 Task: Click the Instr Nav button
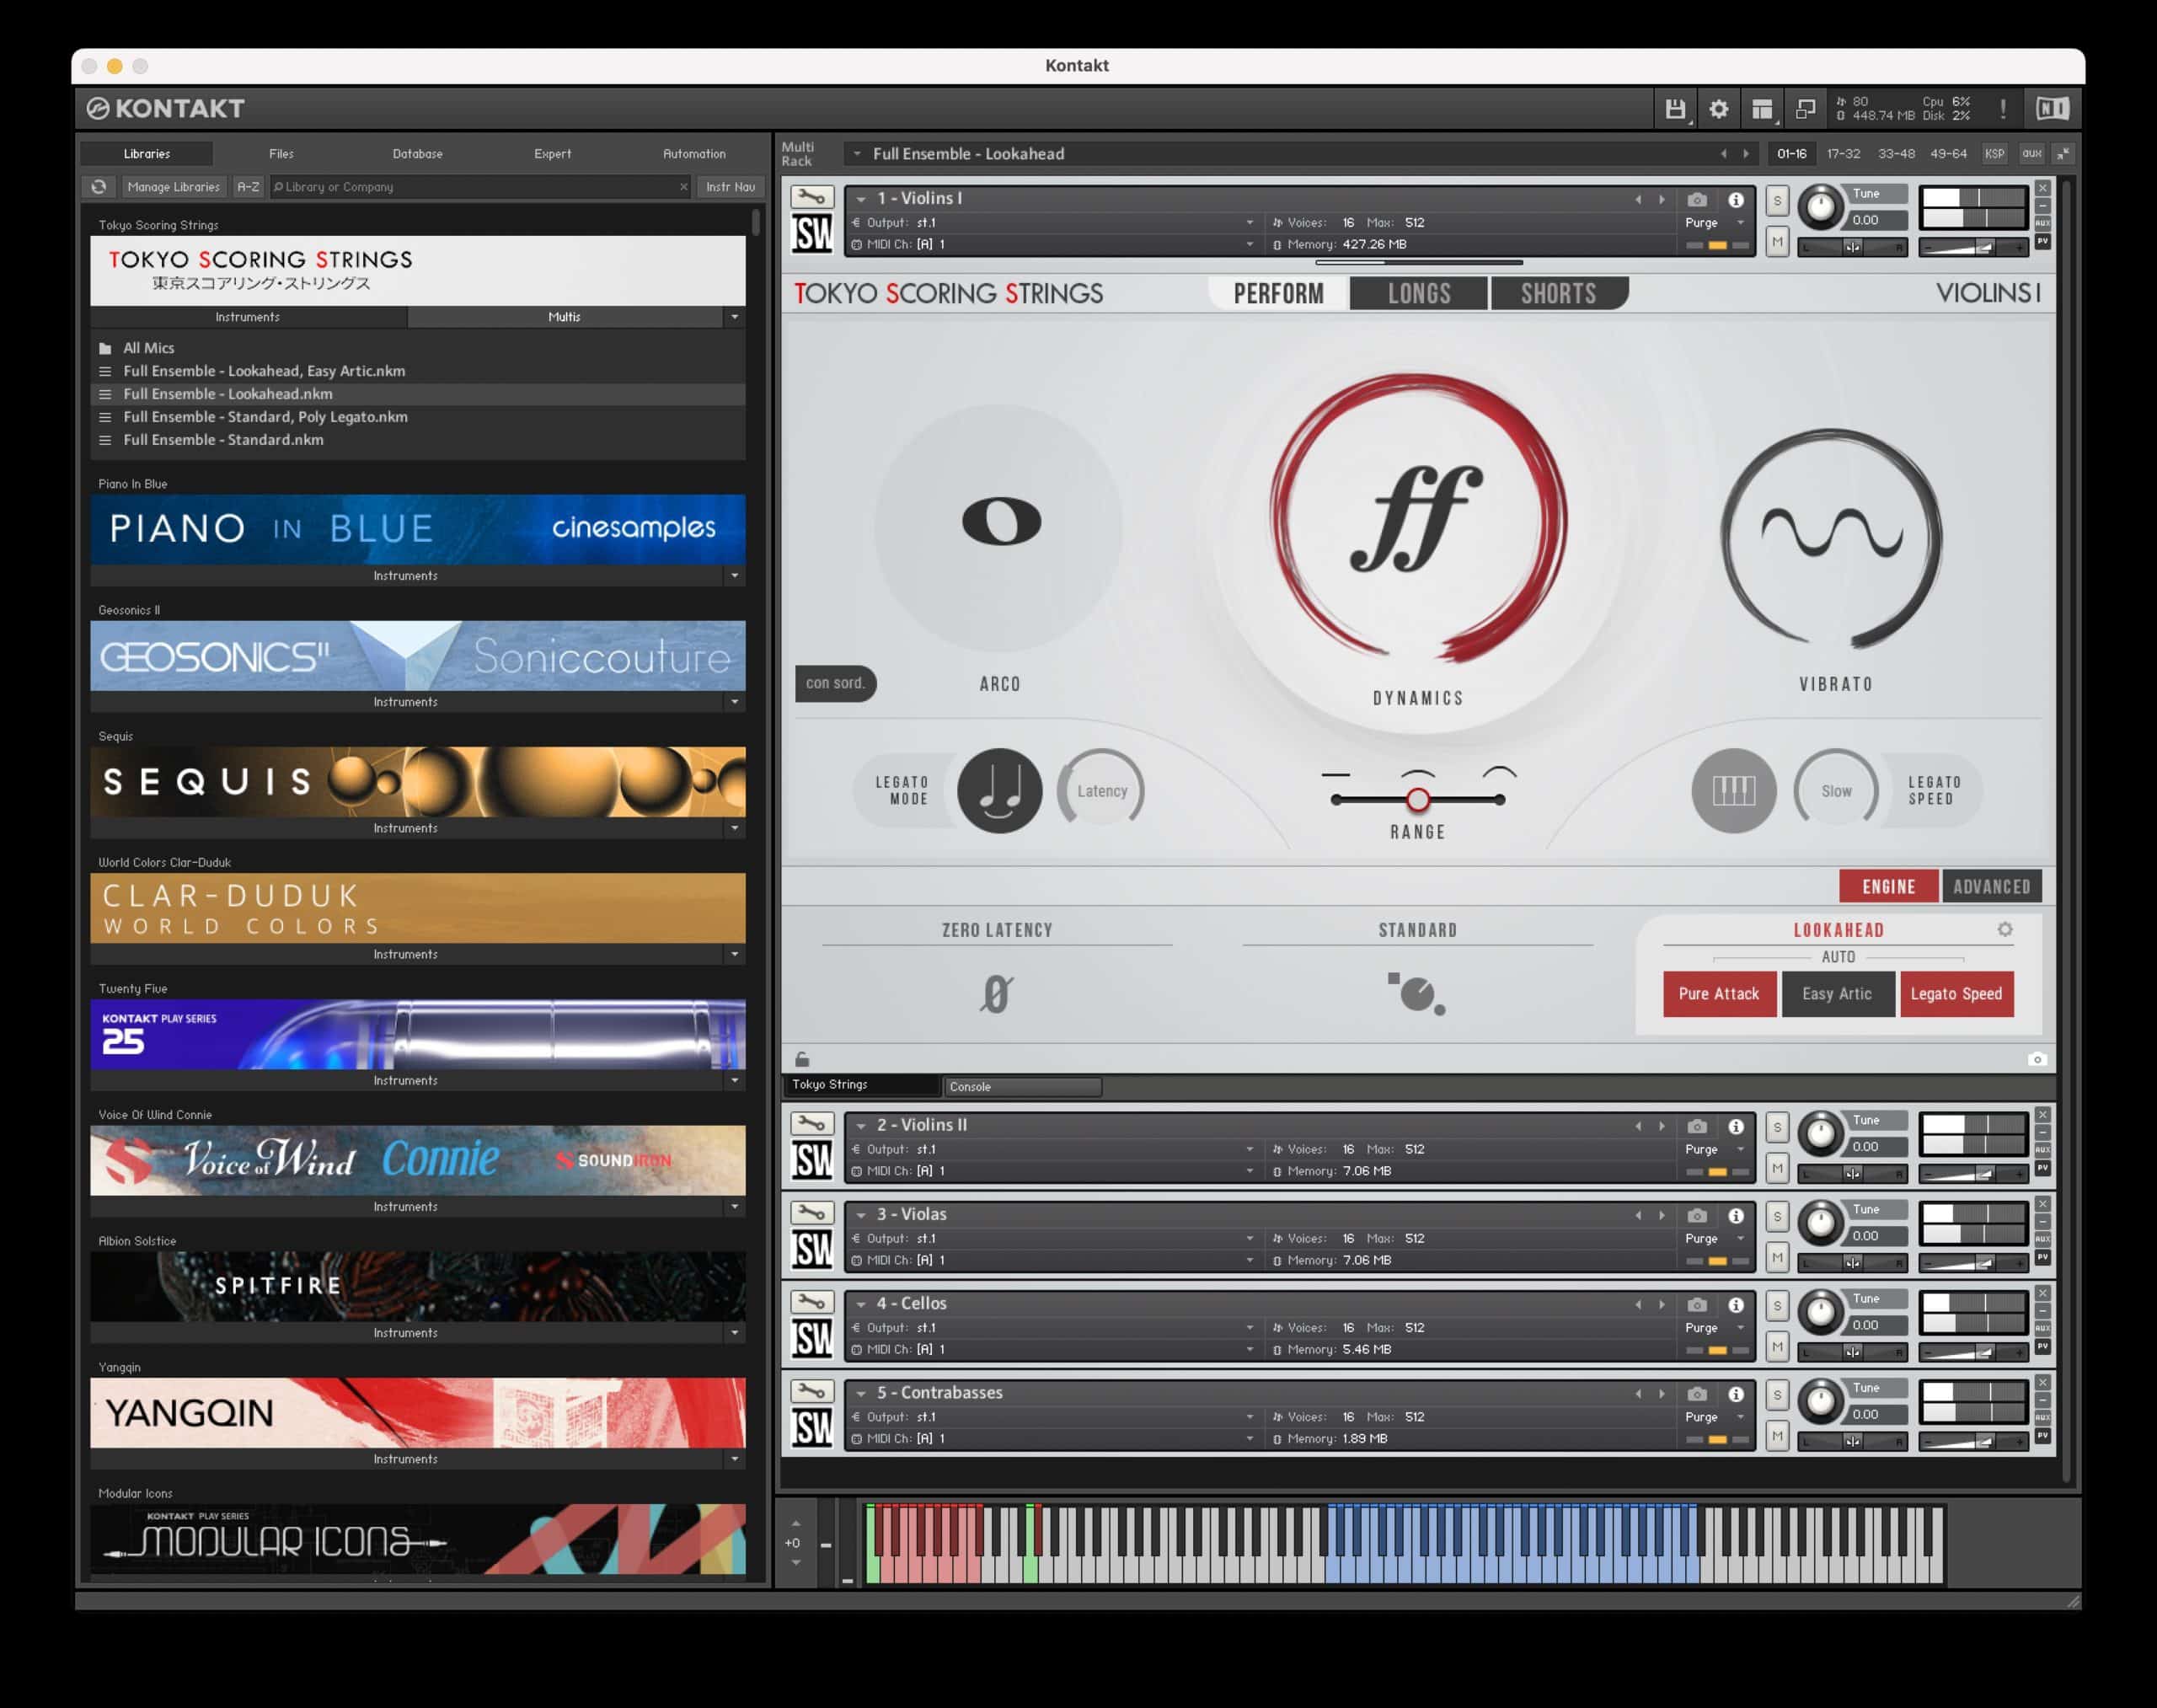pos(730,187)
